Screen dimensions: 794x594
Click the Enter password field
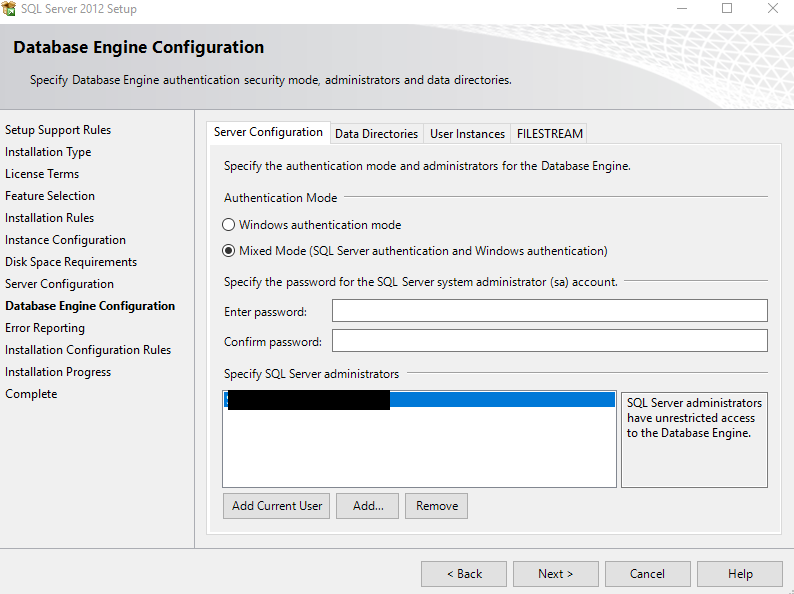(x=549, y=311)
